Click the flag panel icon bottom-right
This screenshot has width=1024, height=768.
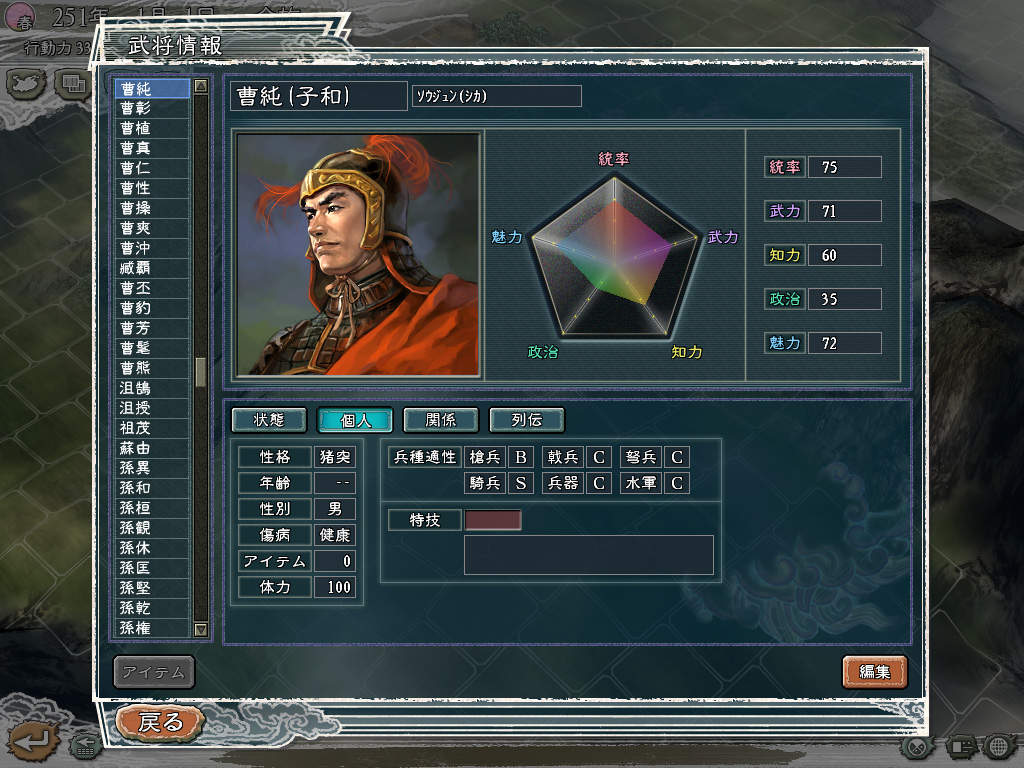click(959, 746)
